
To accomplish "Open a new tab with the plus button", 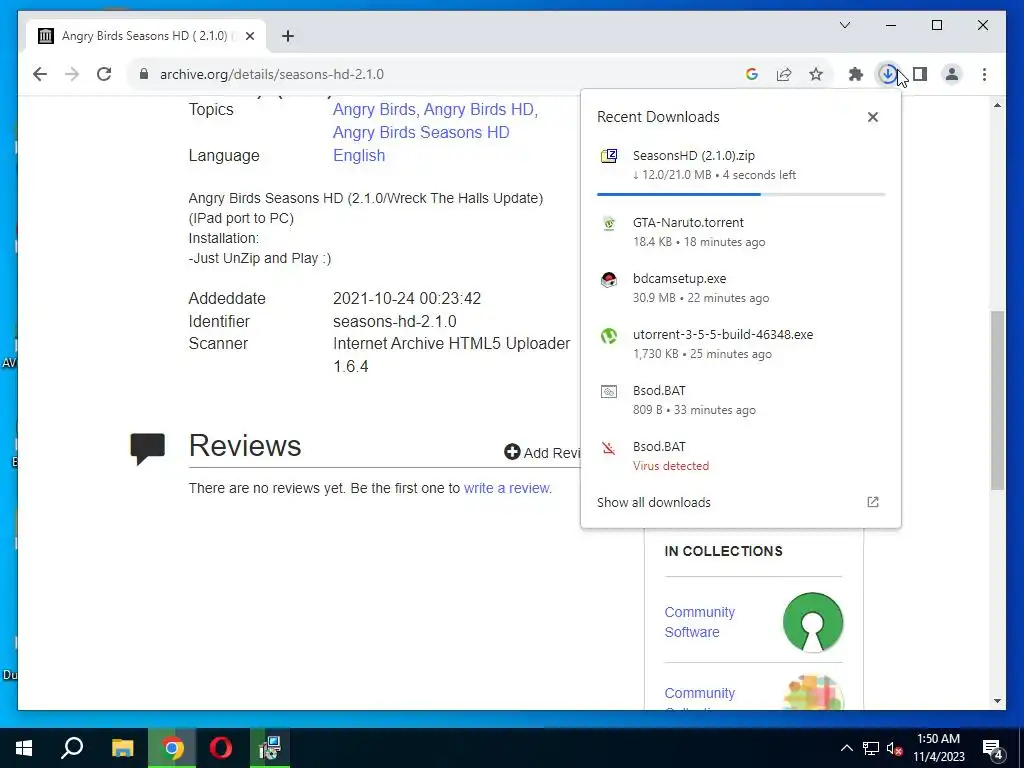I will point(288,36).
